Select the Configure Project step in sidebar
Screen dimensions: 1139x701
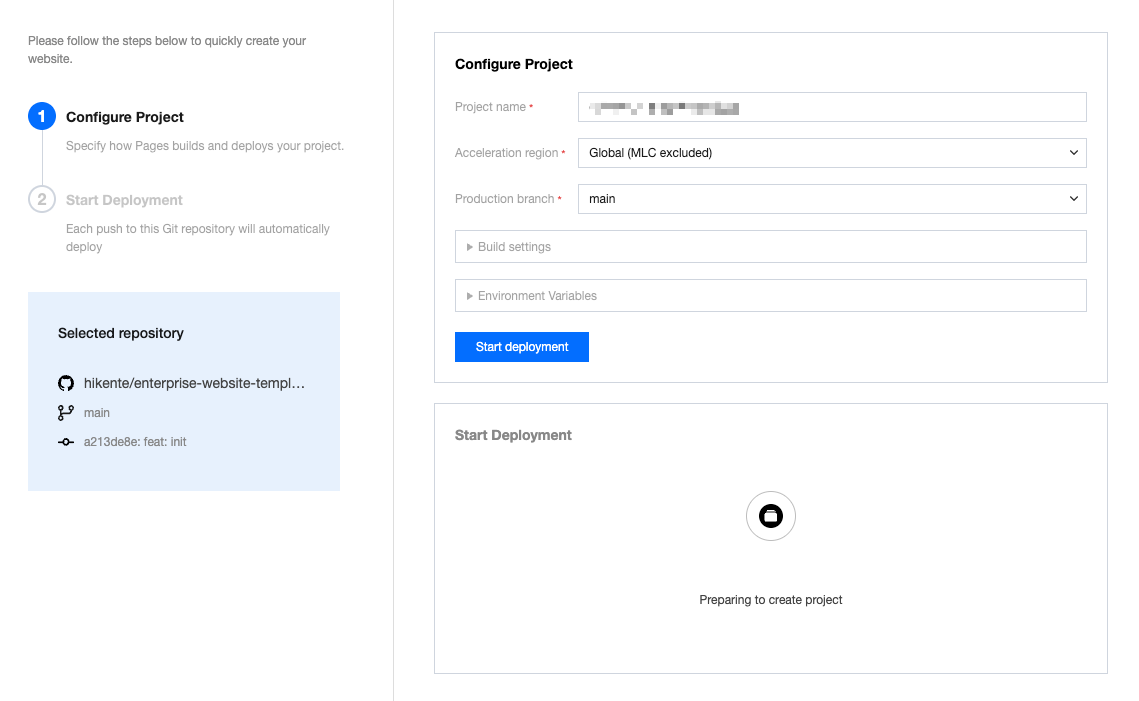tap(125, 117)
